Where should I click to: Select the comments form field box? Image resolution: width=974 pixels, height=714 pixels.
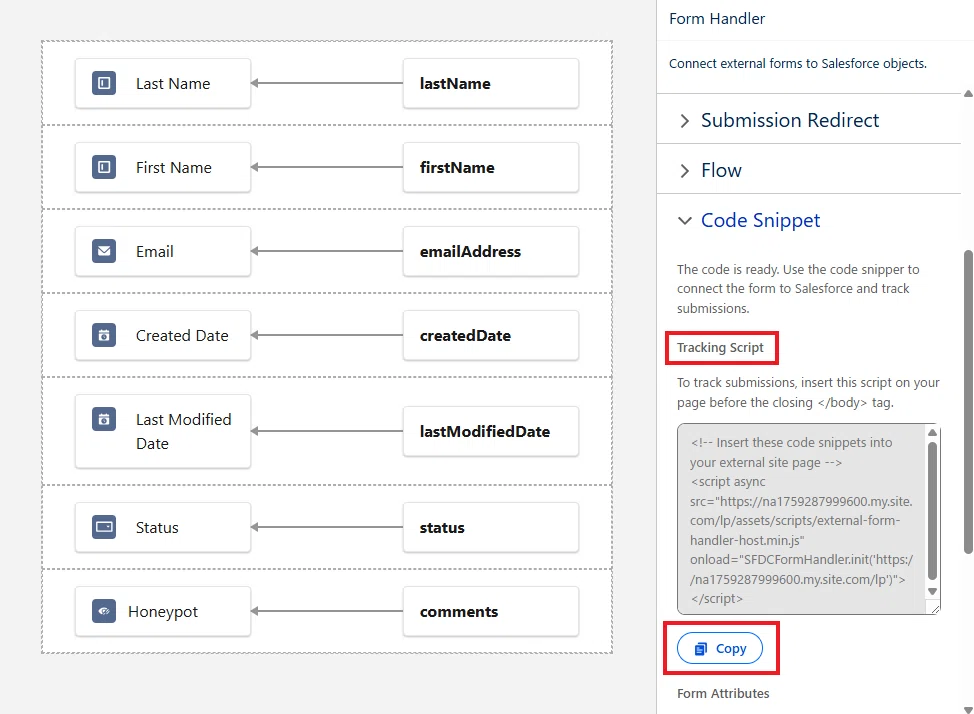tap(491, 611)
